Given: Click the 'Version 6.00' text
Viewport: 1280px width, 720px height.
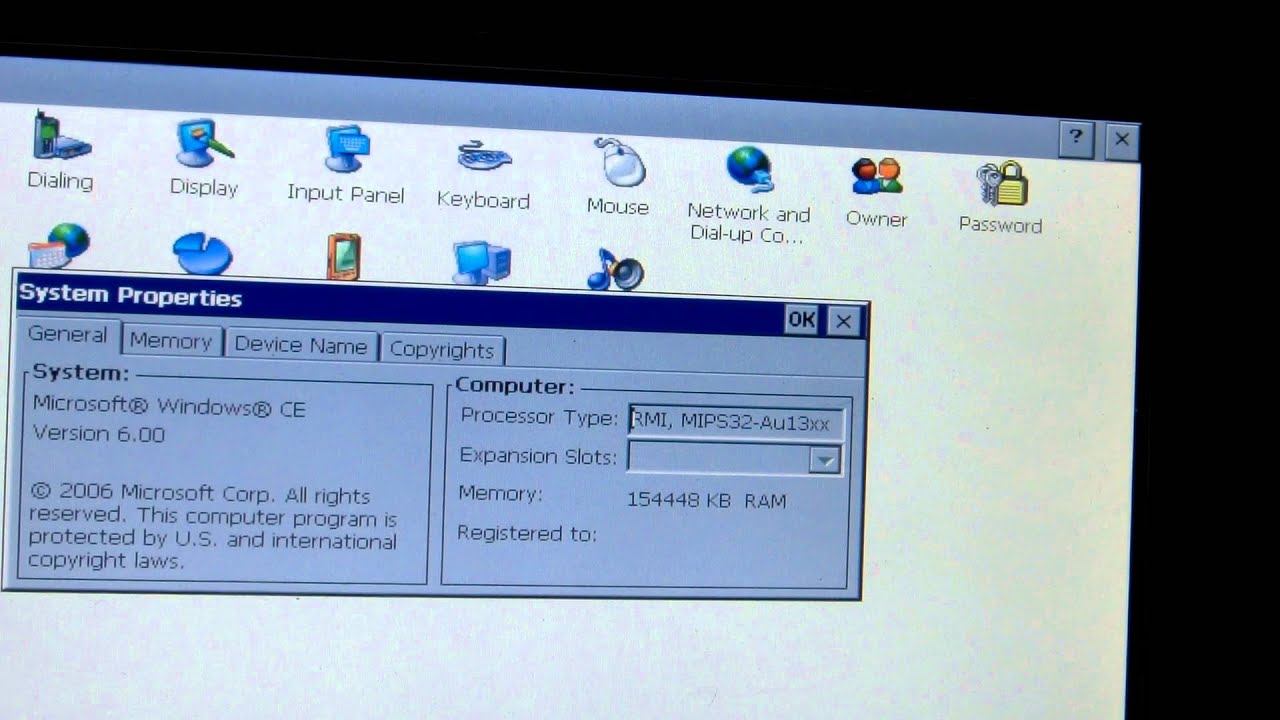Looking at the screenshot, I should point(99,434).
